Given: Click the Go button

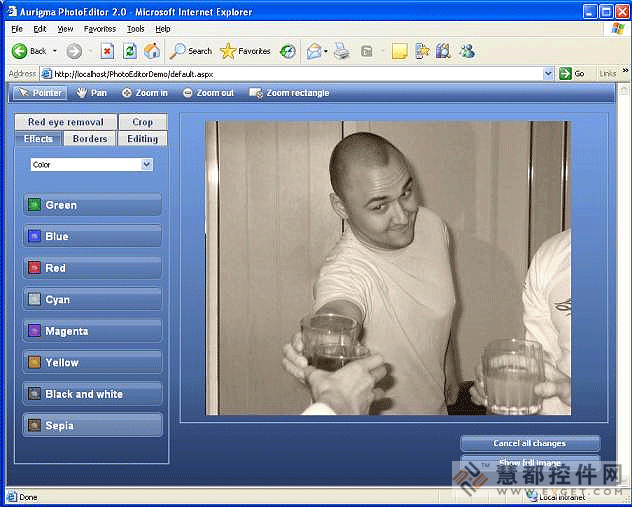Looking at the screenshot, I should coord(572,74).
